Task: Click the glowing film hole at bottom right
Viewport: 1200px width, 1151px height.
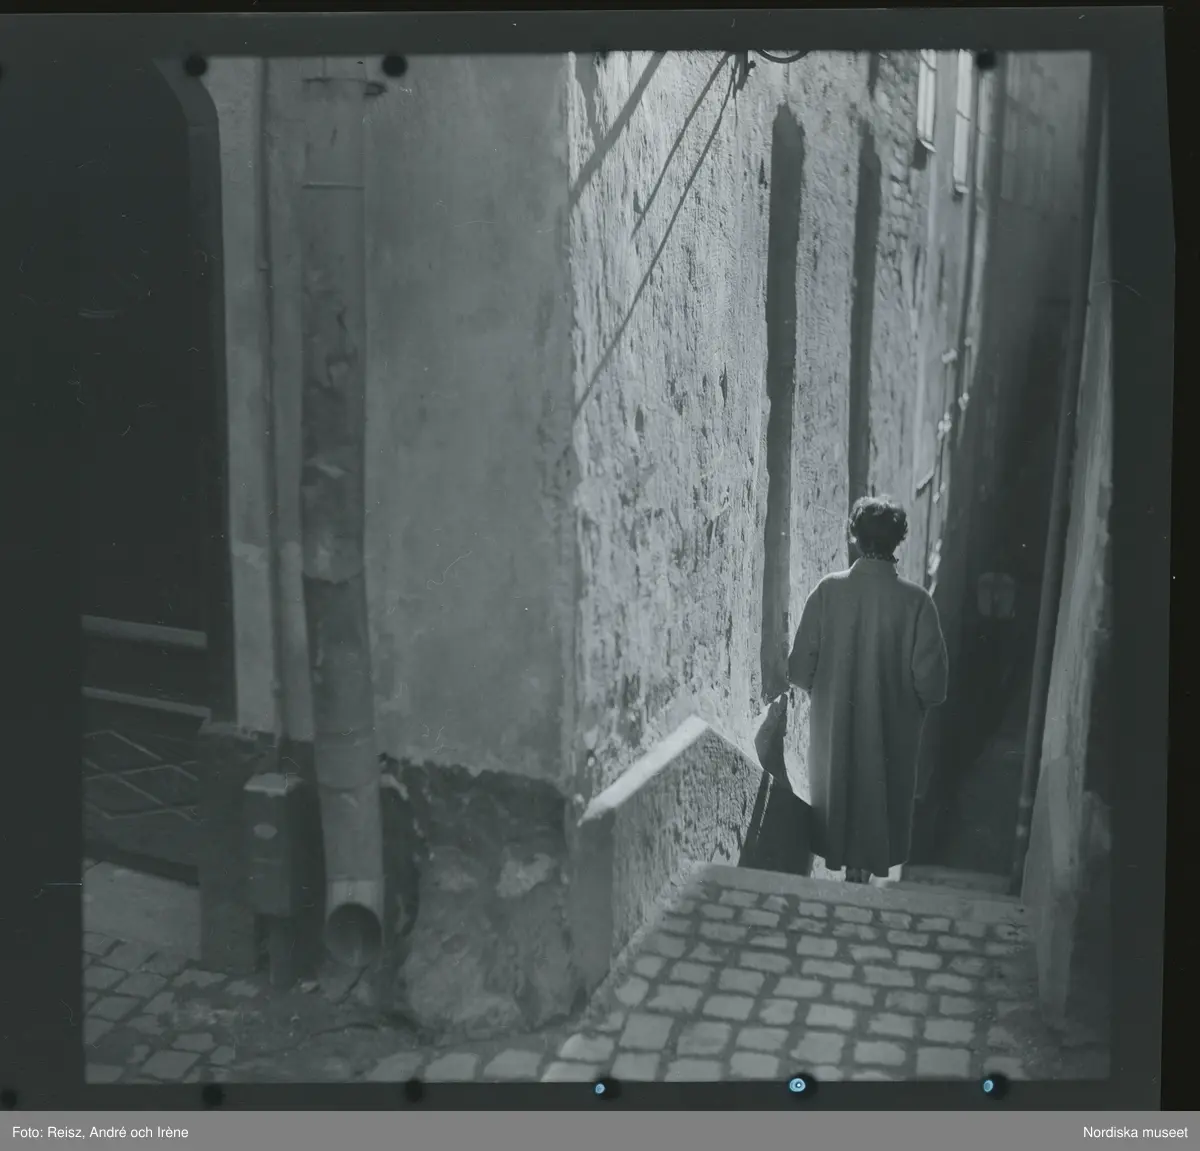Action: coord(988,1085)
